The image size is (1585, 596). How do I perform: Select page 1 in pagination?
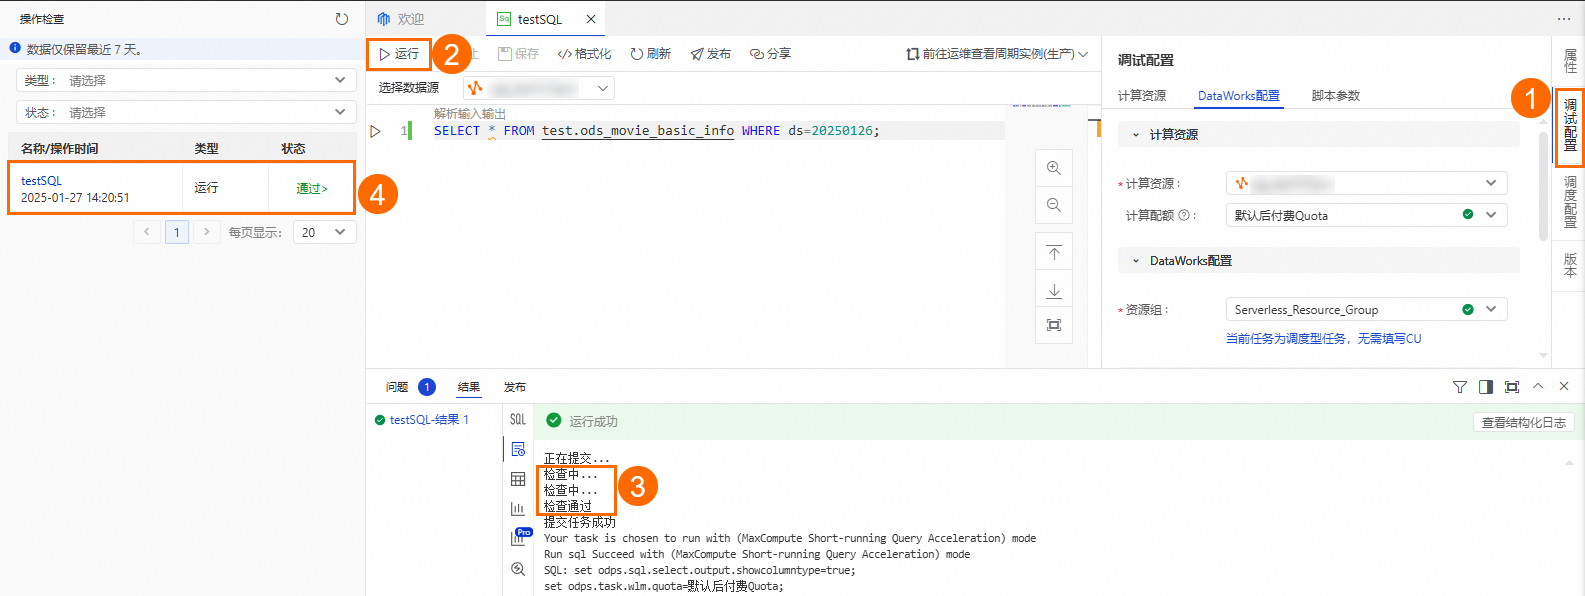point(177,232)
